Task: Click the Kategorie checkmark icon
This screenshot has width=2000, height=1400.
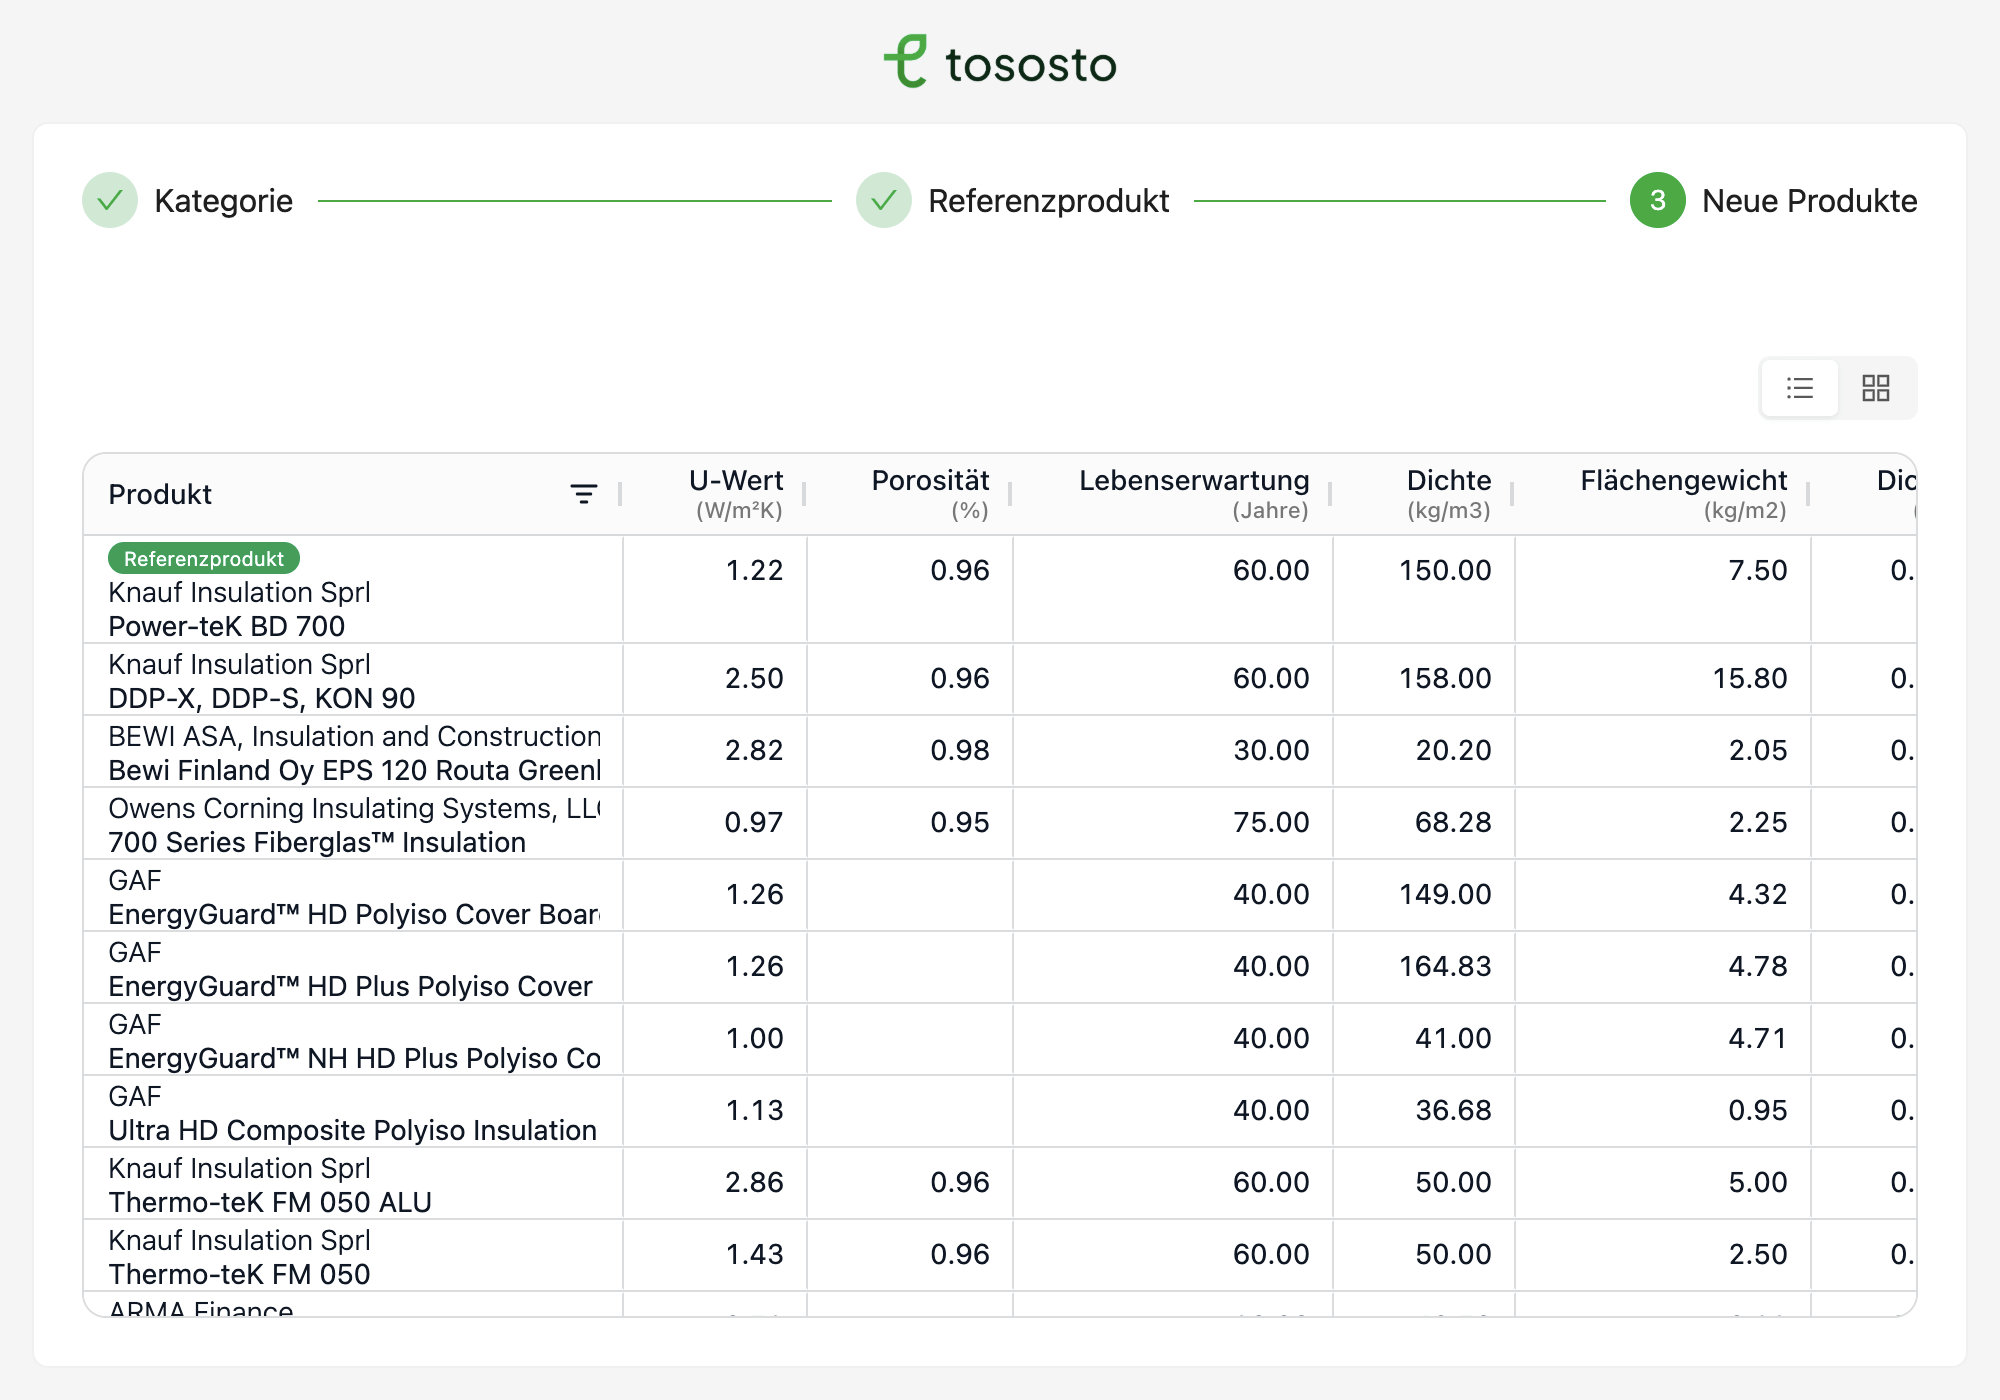Action: pyautogui.click(x=110, y=201)
